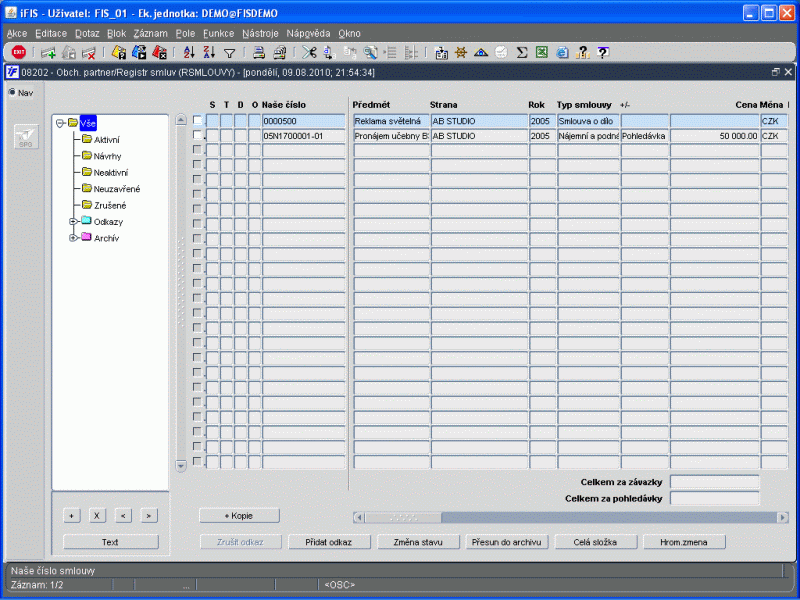Click the filter funnel icon
The height and width of the screenshot is (600, 800).
click(x=230, y=53)
